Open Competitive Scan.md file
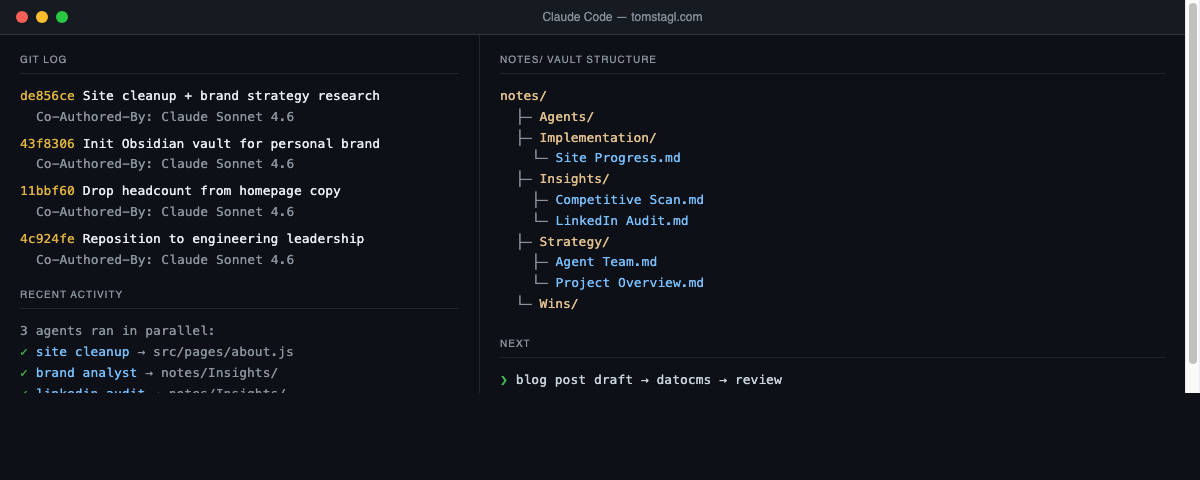 (x=629, y=200)
